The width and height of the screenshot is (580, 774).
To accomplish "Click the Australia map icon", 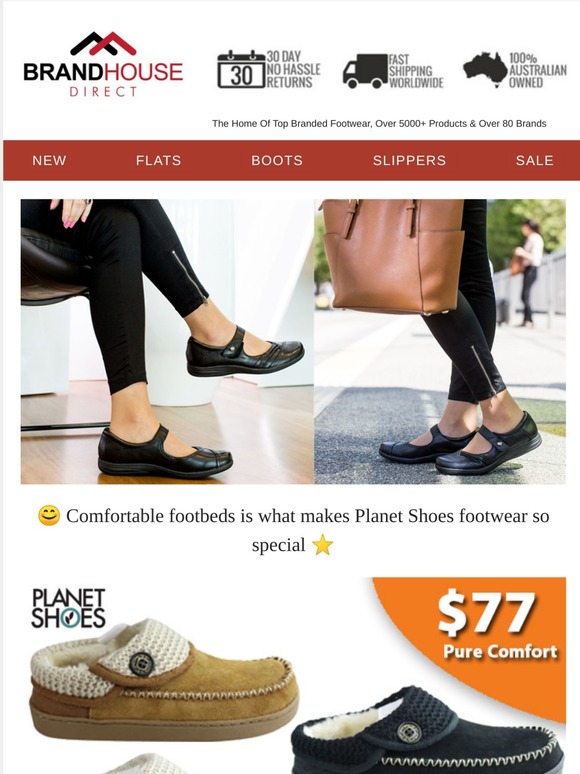I will point(485,70).
